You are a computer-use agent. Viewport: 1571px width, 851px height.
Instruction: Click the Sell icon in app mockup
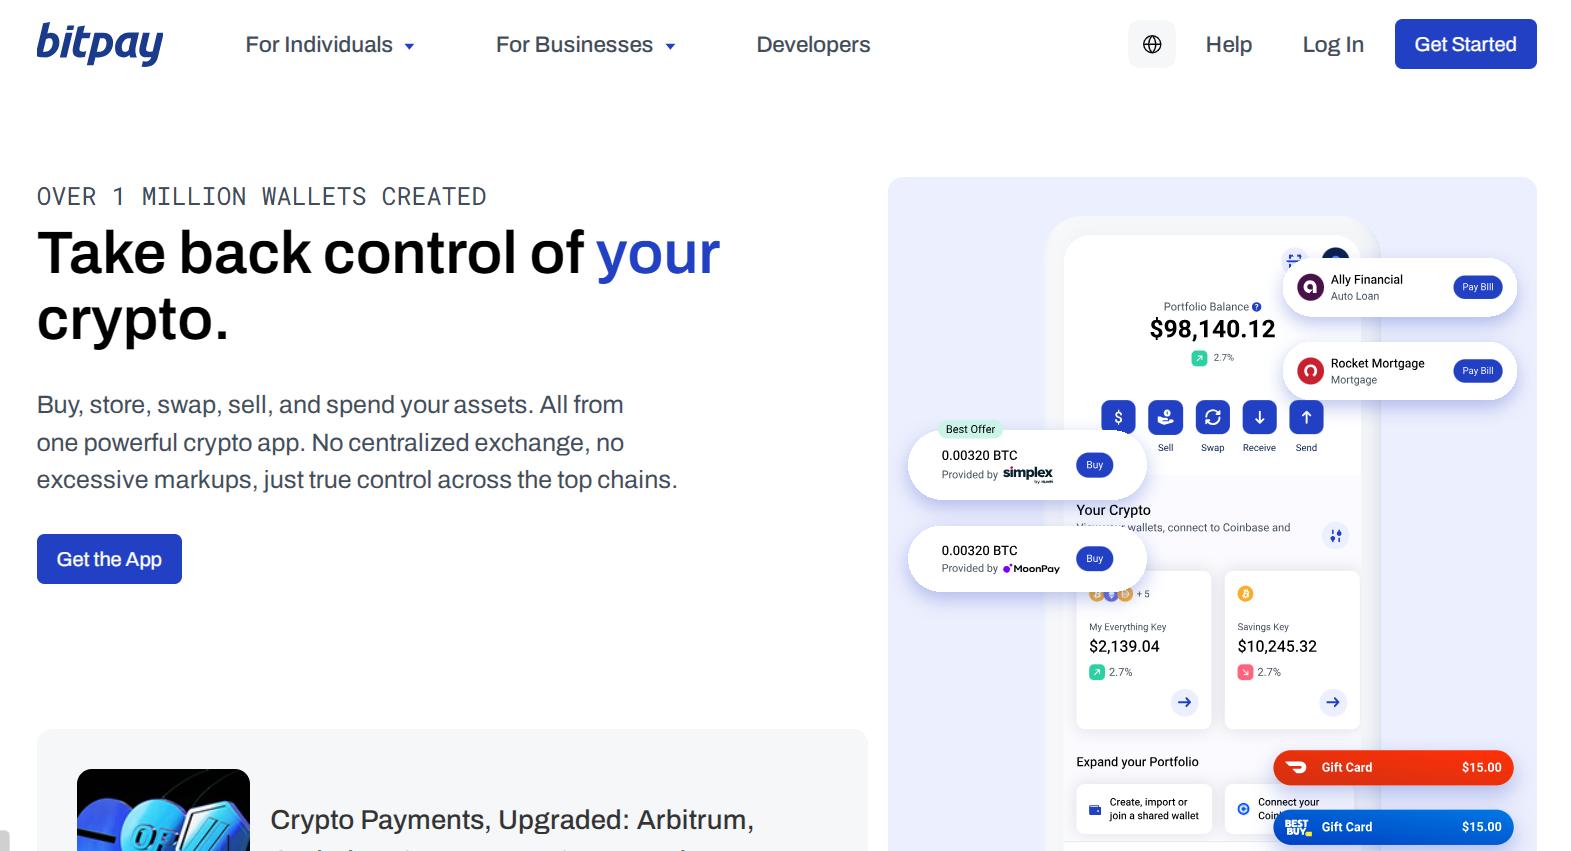pos(1165,417)
